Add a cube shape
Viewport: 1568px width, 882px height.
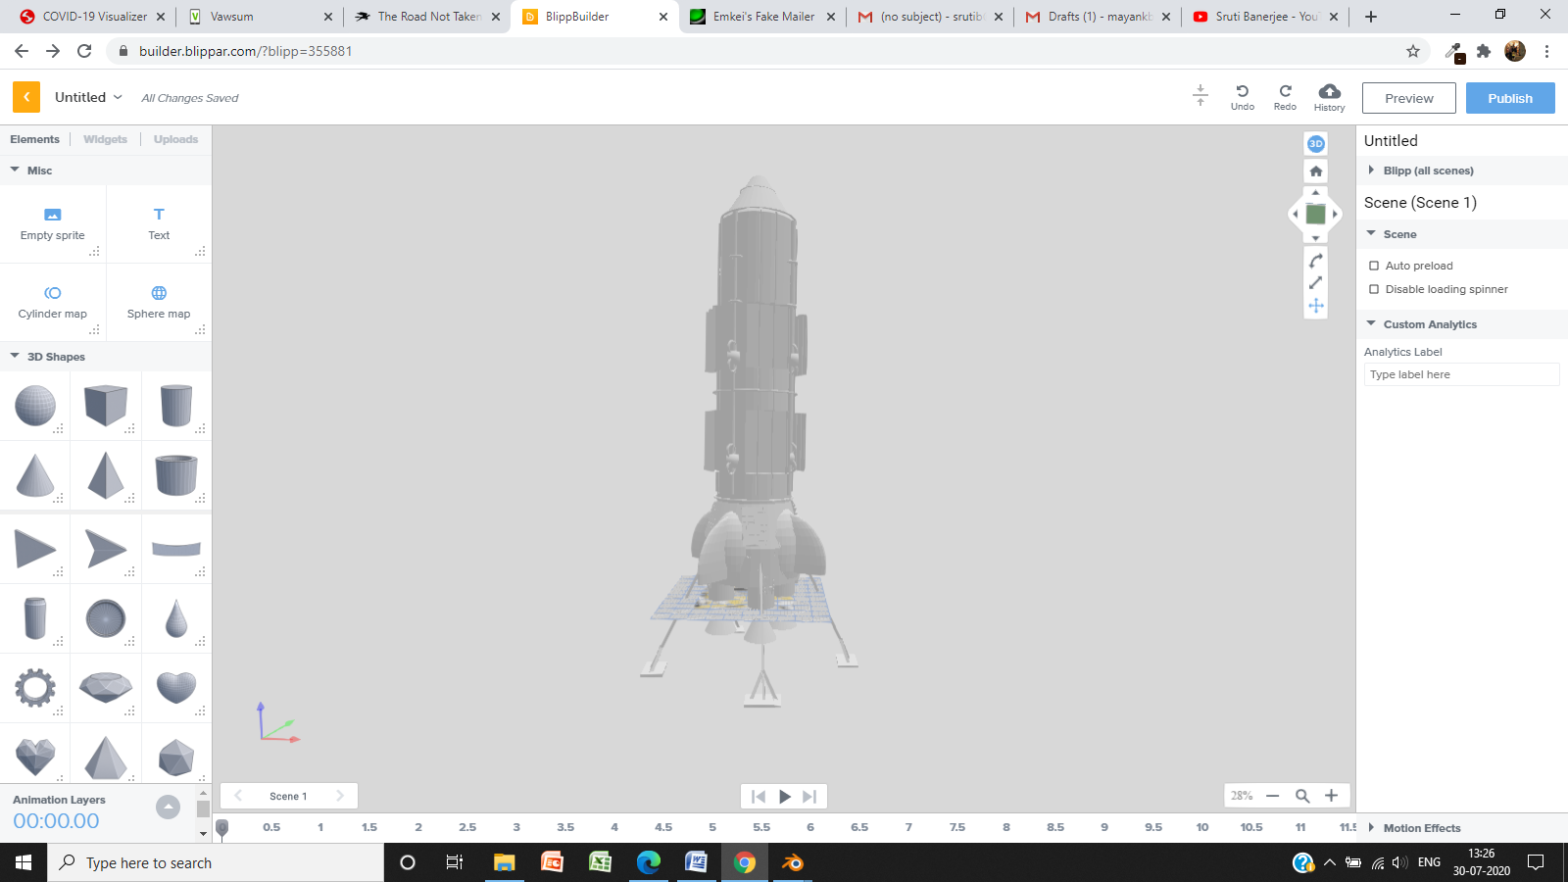(106, 406)
